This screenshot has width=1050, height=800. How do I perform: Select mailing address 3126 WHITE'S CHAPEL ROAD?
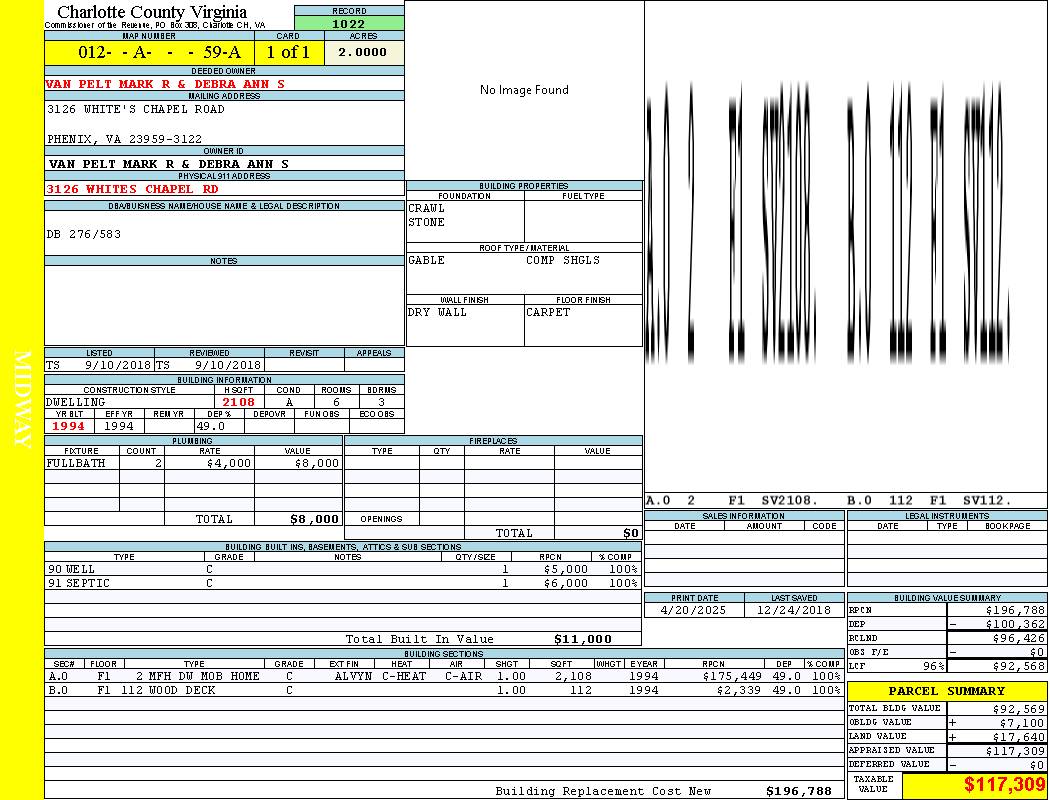[x=136, y=109]
